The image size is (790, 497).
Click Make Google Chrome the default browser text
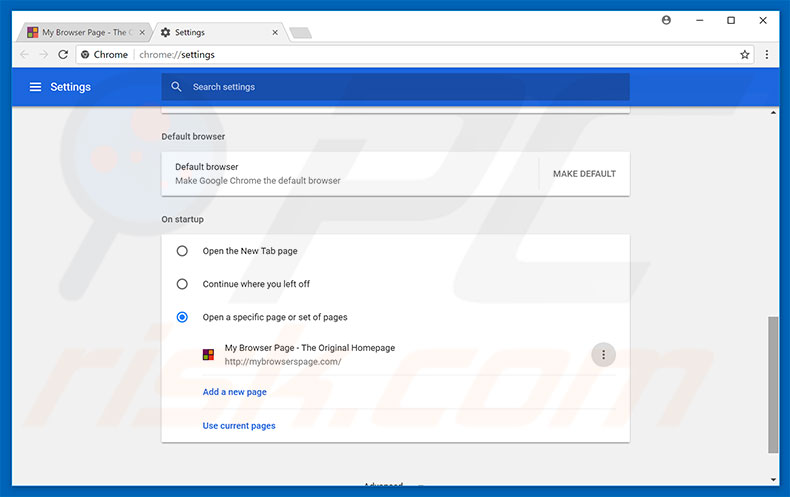(257, 180)
